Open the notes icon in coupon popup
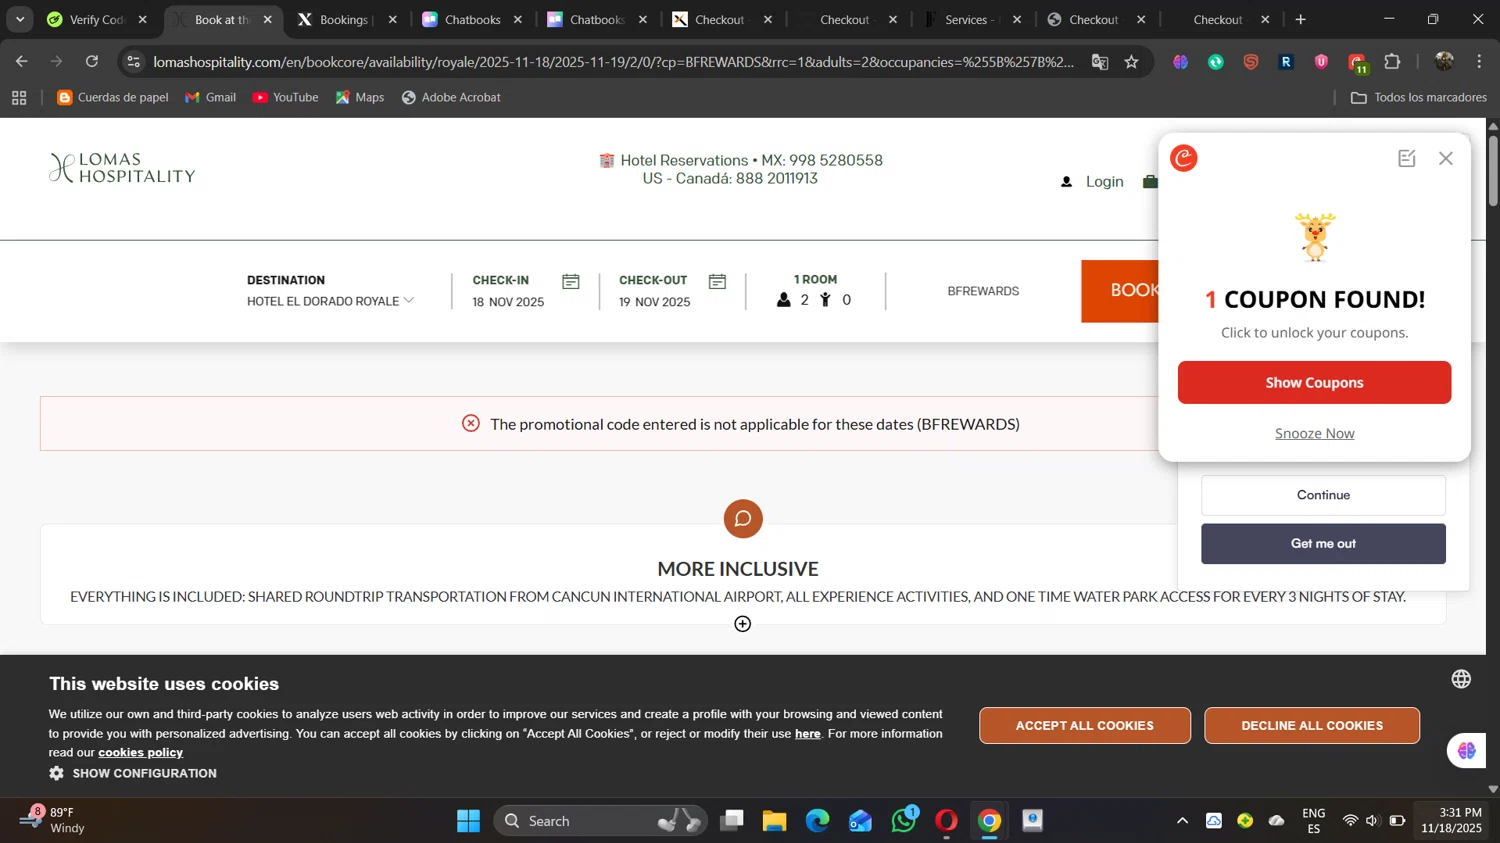Viewport: 1500px width, 843px height. 1407,158
